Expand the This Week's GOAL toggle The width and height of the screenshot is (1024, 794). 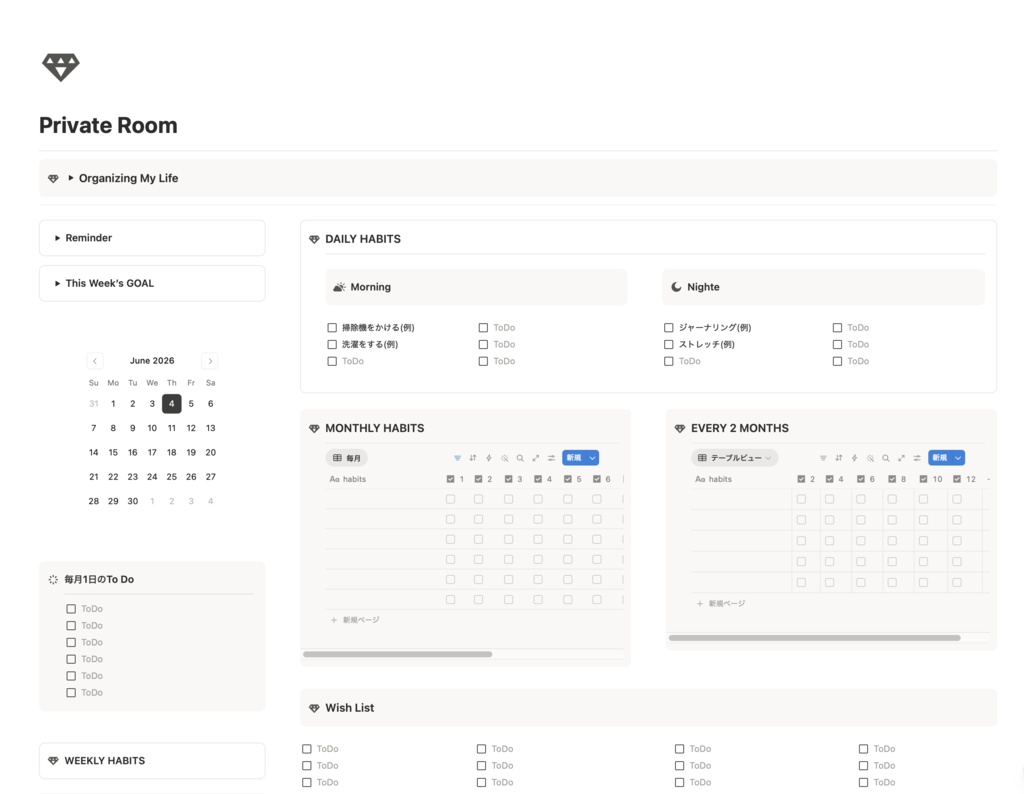pyautogui.click(x=57, y=283)
